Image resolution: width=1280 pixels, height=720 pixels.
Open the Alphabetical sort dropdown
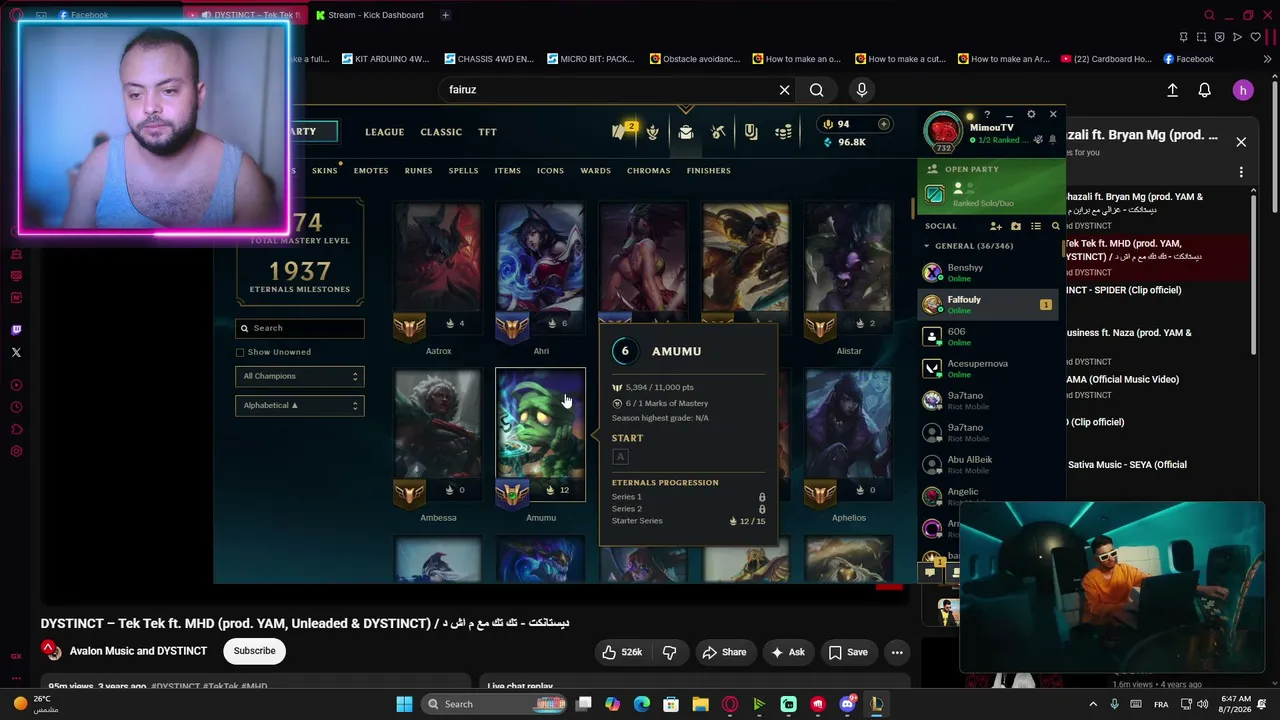[x=300, y=405]
